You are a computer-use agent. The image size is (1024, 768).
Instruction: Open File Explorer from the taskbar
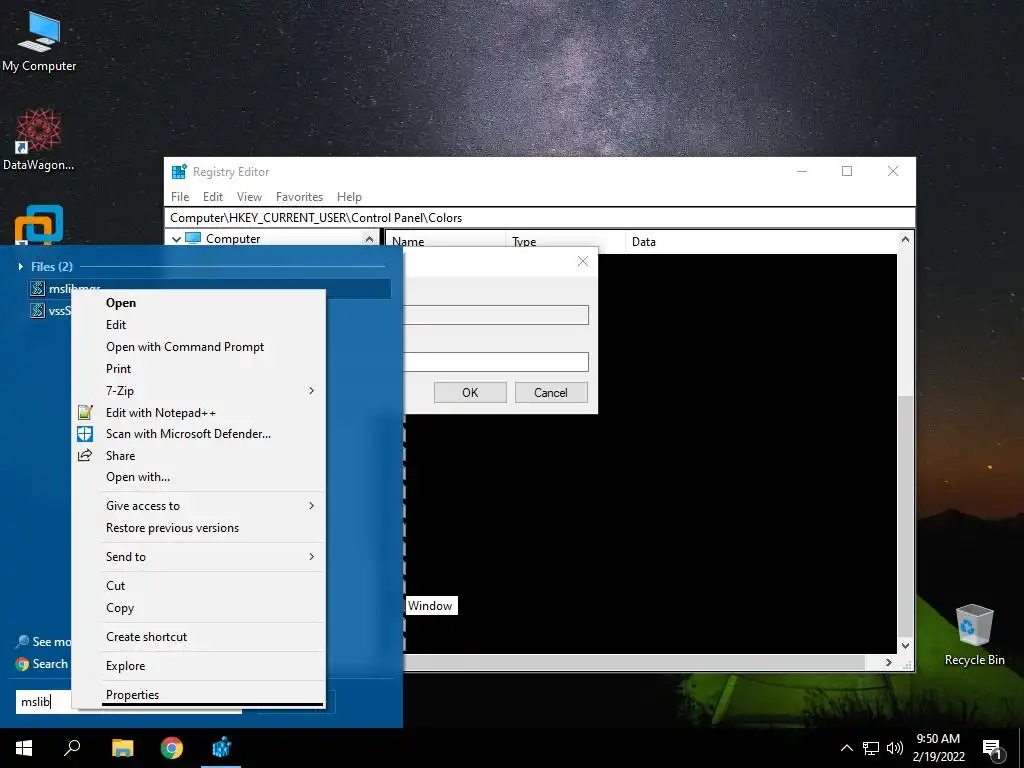pyautogui.click(x=122, y=748)
